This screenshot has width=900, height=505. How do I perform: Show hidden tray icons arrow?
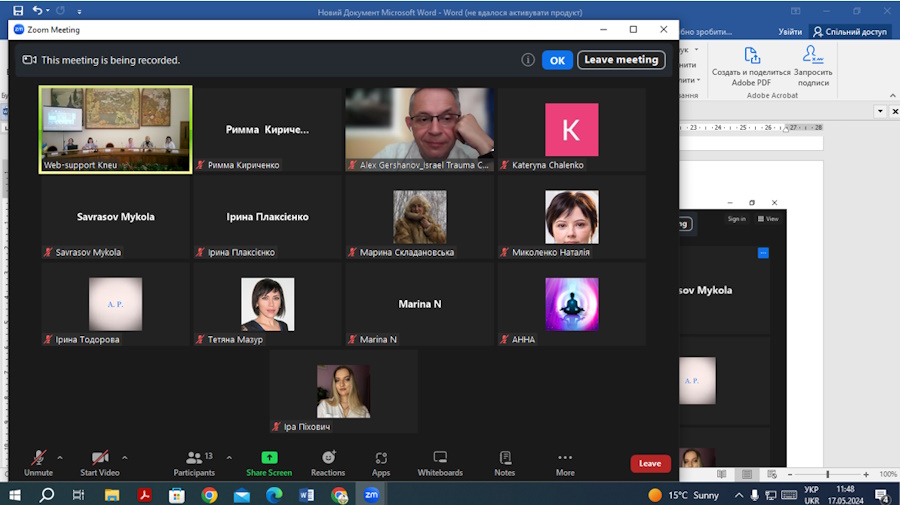[x=739, y=495]
